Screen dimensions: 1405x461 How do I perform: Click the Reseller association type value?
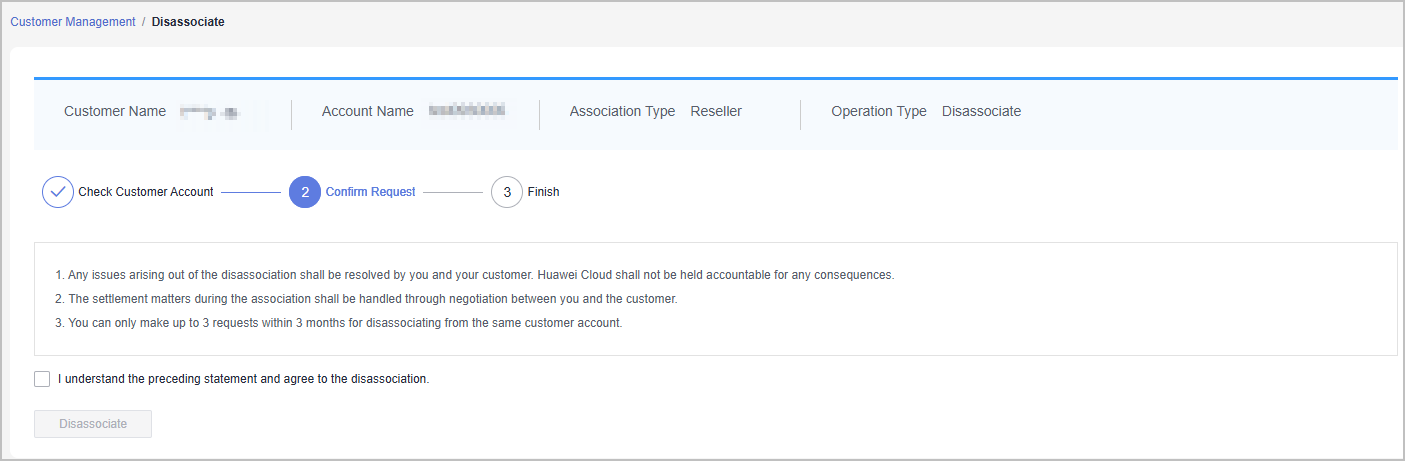(716, 112)
